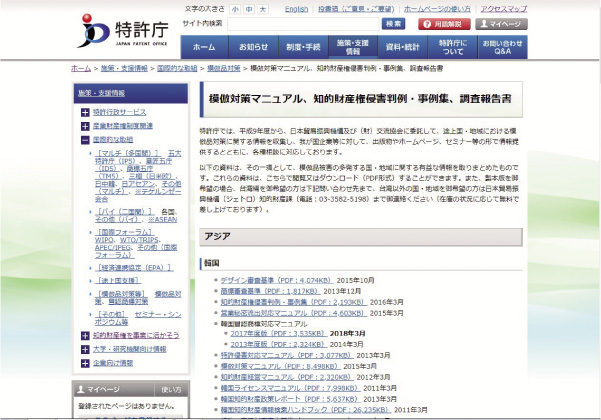Screen dimensions: 601x420
Task: Switch site to English
Action: 297,8
